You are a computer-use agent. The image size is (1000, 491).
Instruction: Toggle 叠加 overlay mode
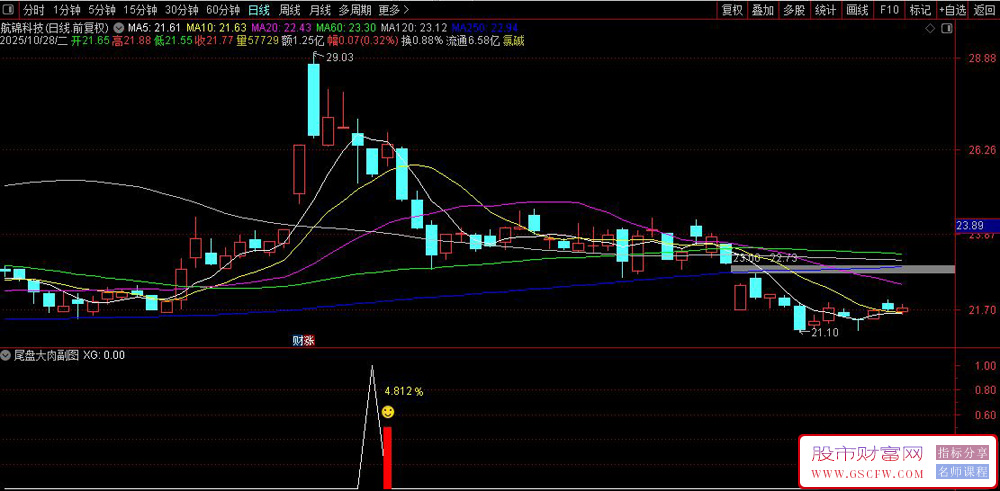pyautogui.click(x=763, y=10)
